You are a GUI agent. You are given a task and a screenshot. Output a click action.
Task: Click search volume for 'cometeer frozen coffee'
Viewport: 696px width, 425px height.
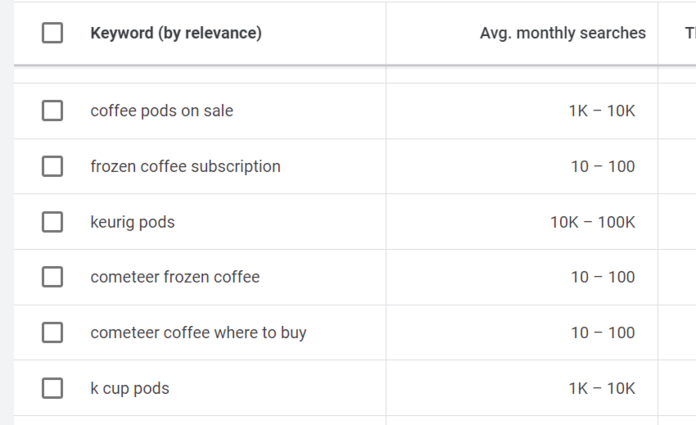point(603,277)
